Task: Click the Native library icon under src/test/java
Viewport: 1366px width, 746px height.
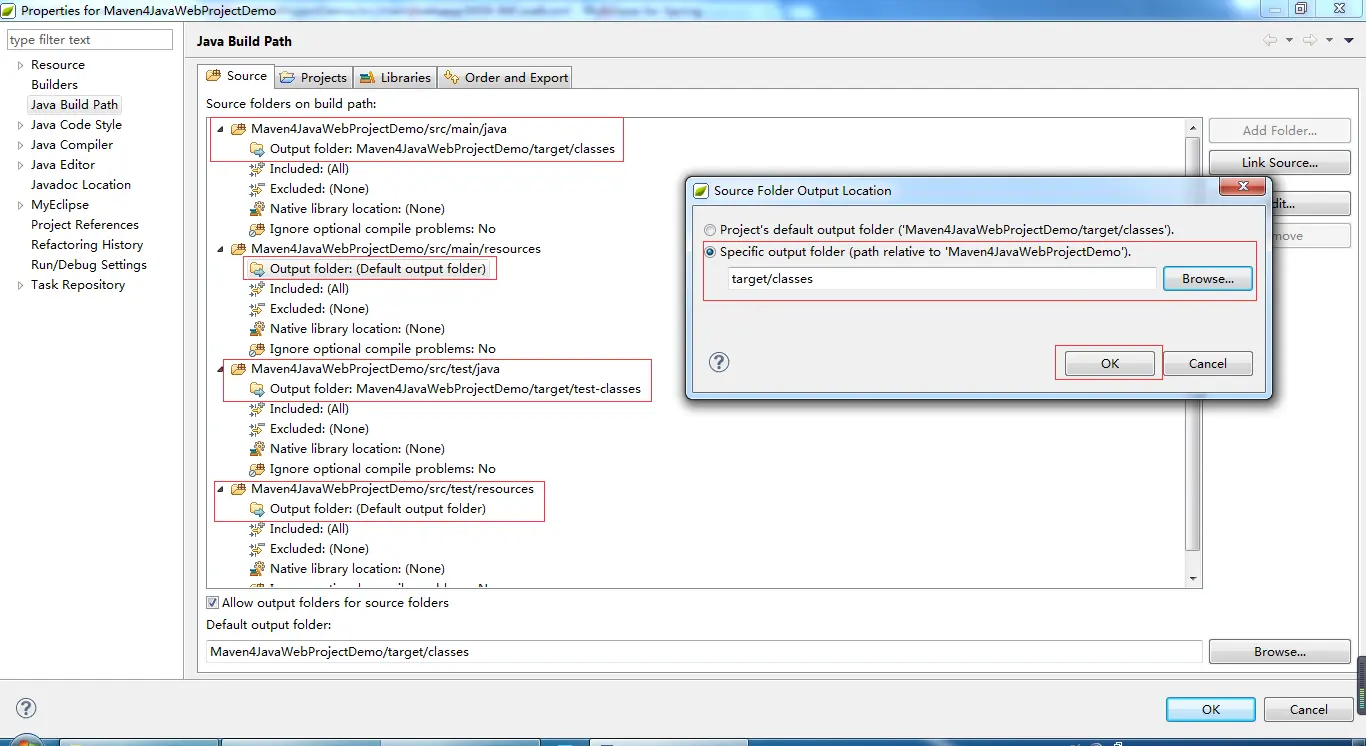Action: point(257,449)
